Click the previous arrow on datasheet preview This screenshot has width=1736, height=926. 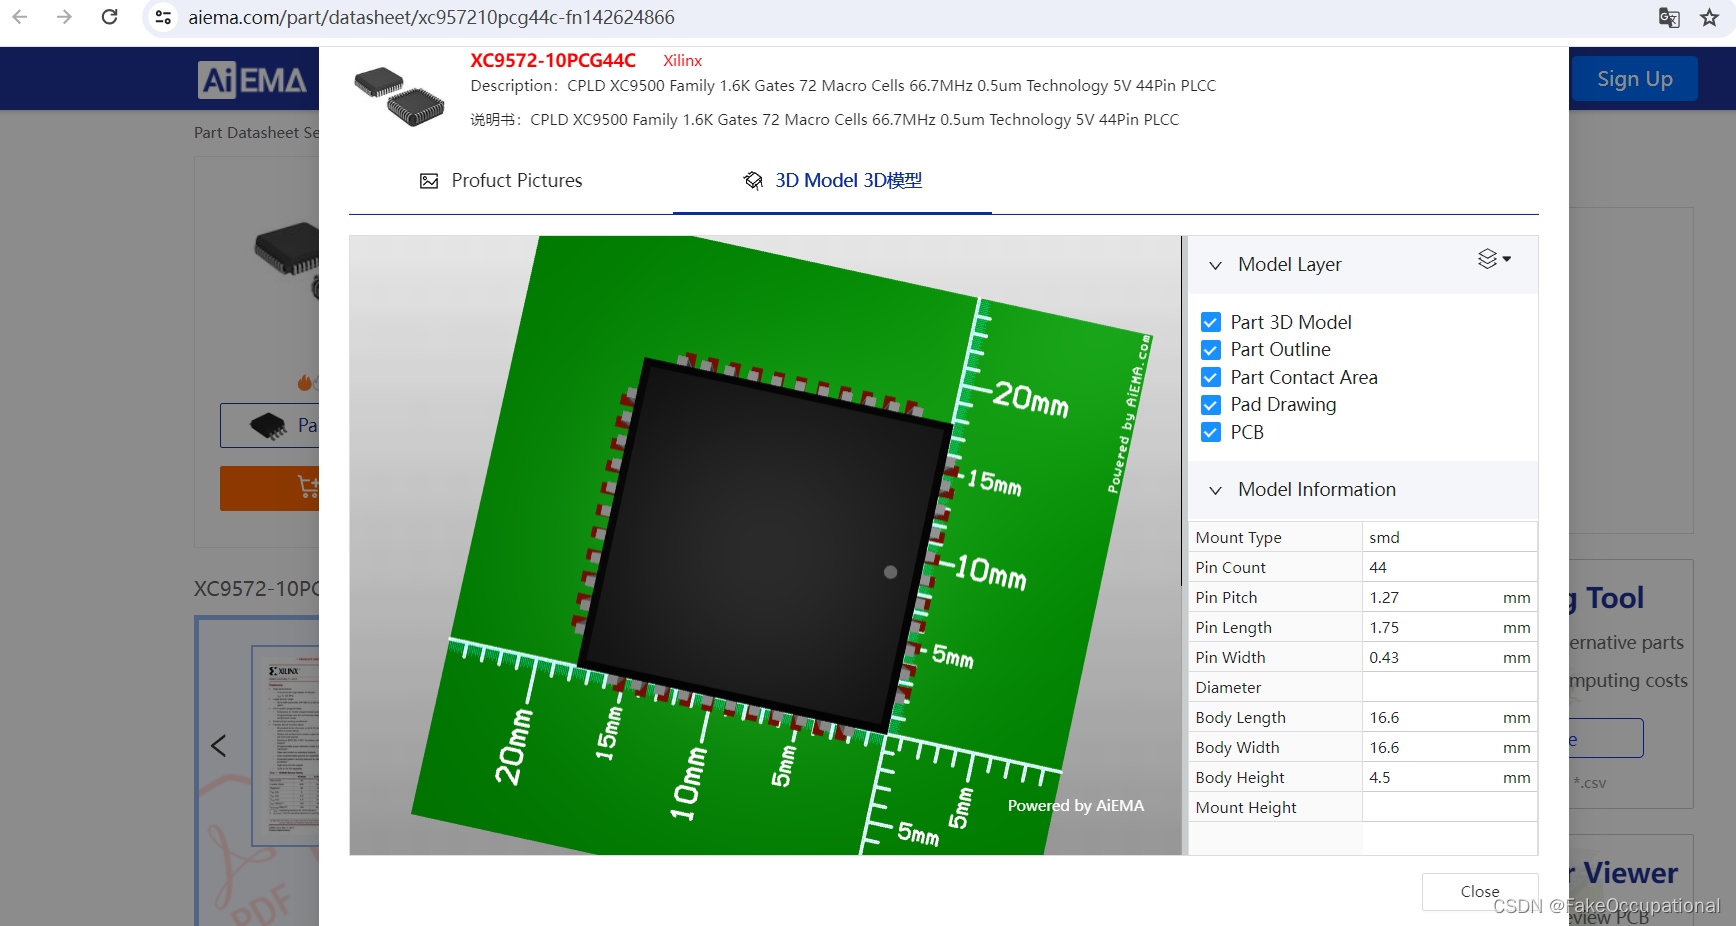218,746
